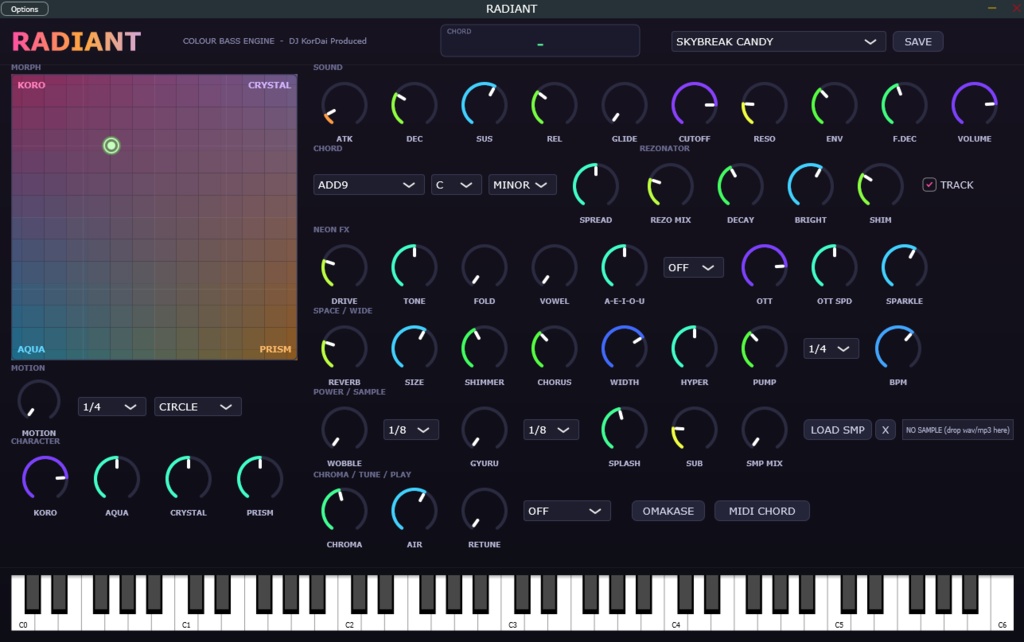Click the REL release knob
This screenshot has width=1024, height=642.
pos(554,105)
